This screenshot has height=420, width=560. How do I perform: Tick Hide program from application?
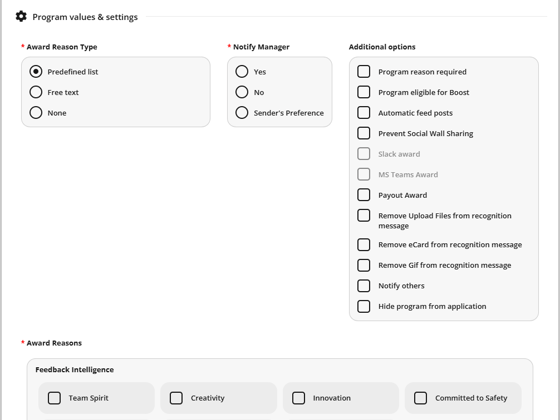(x=364, y=306)
